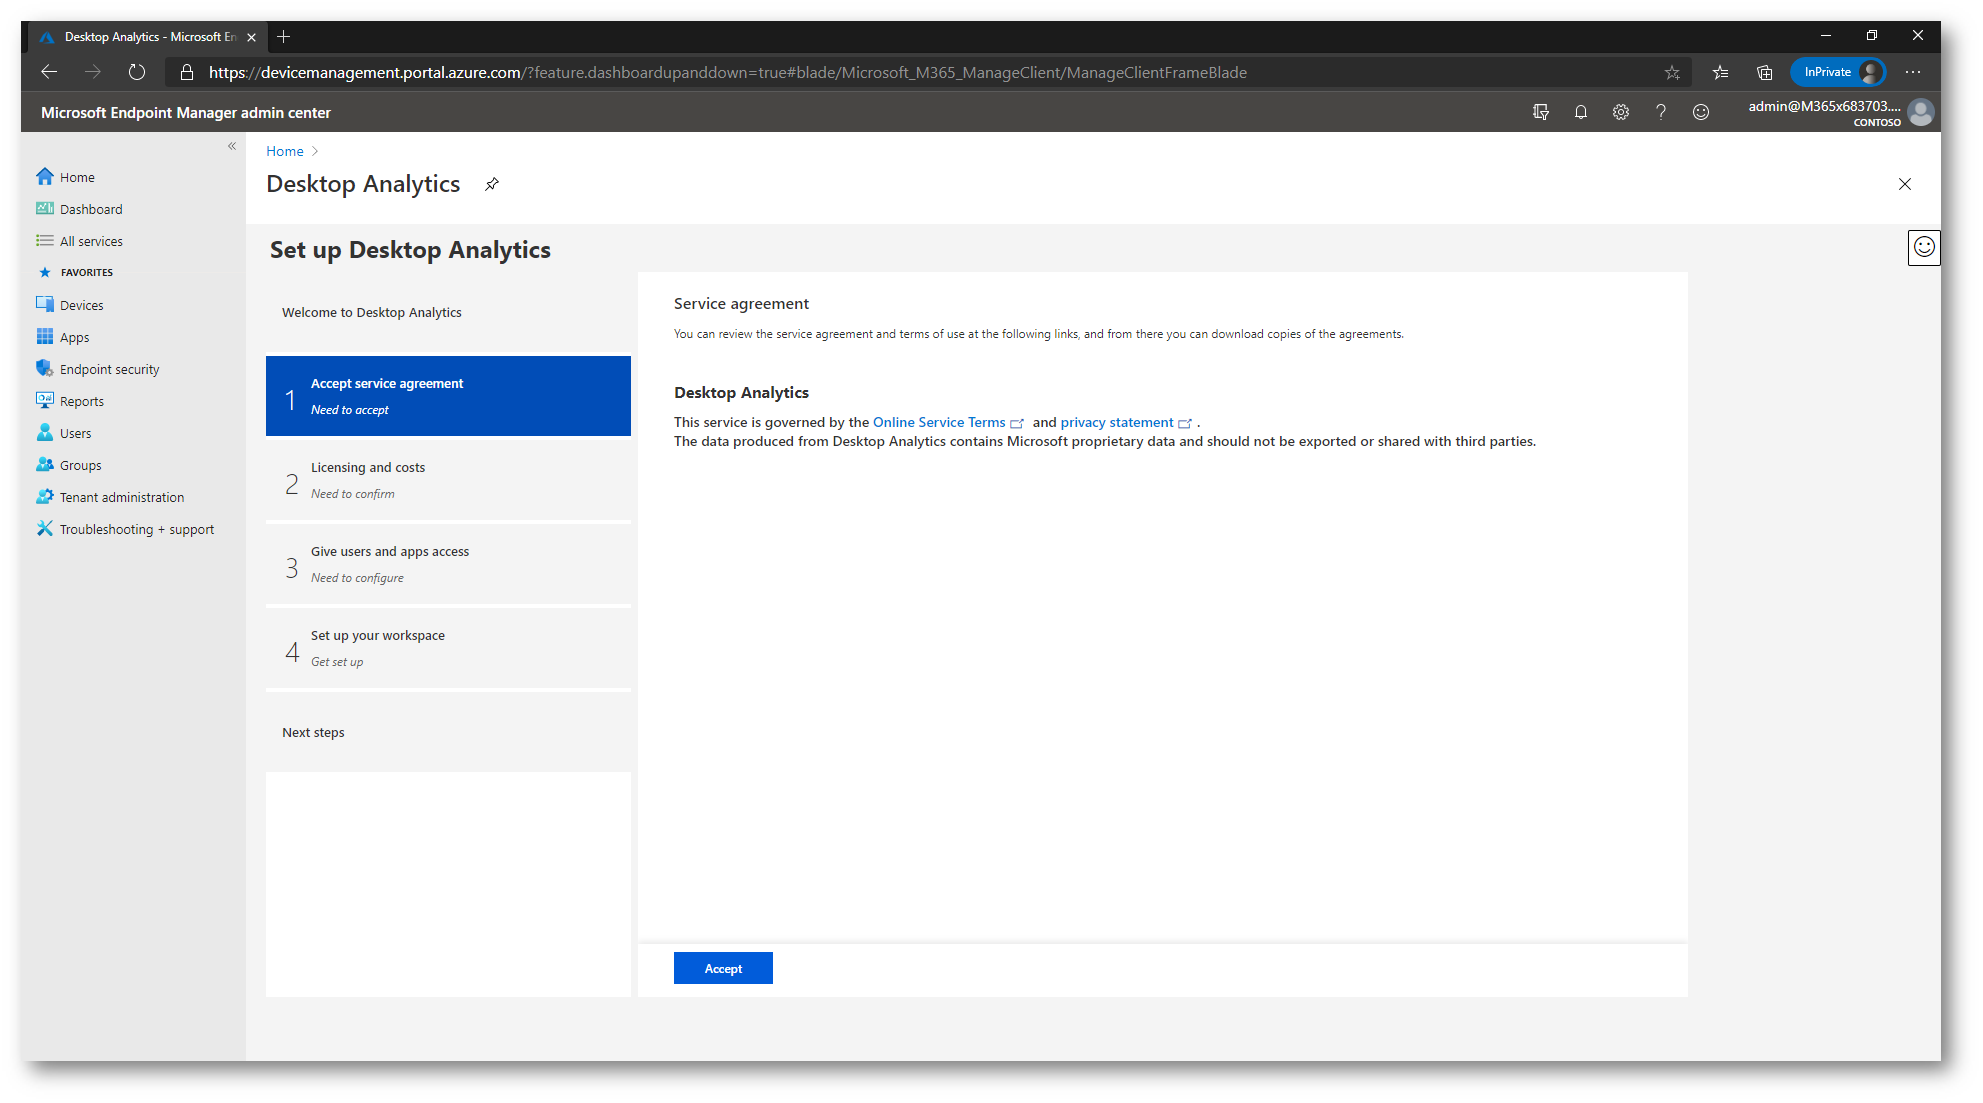Select Set up your workspace step

pos(448,648)
